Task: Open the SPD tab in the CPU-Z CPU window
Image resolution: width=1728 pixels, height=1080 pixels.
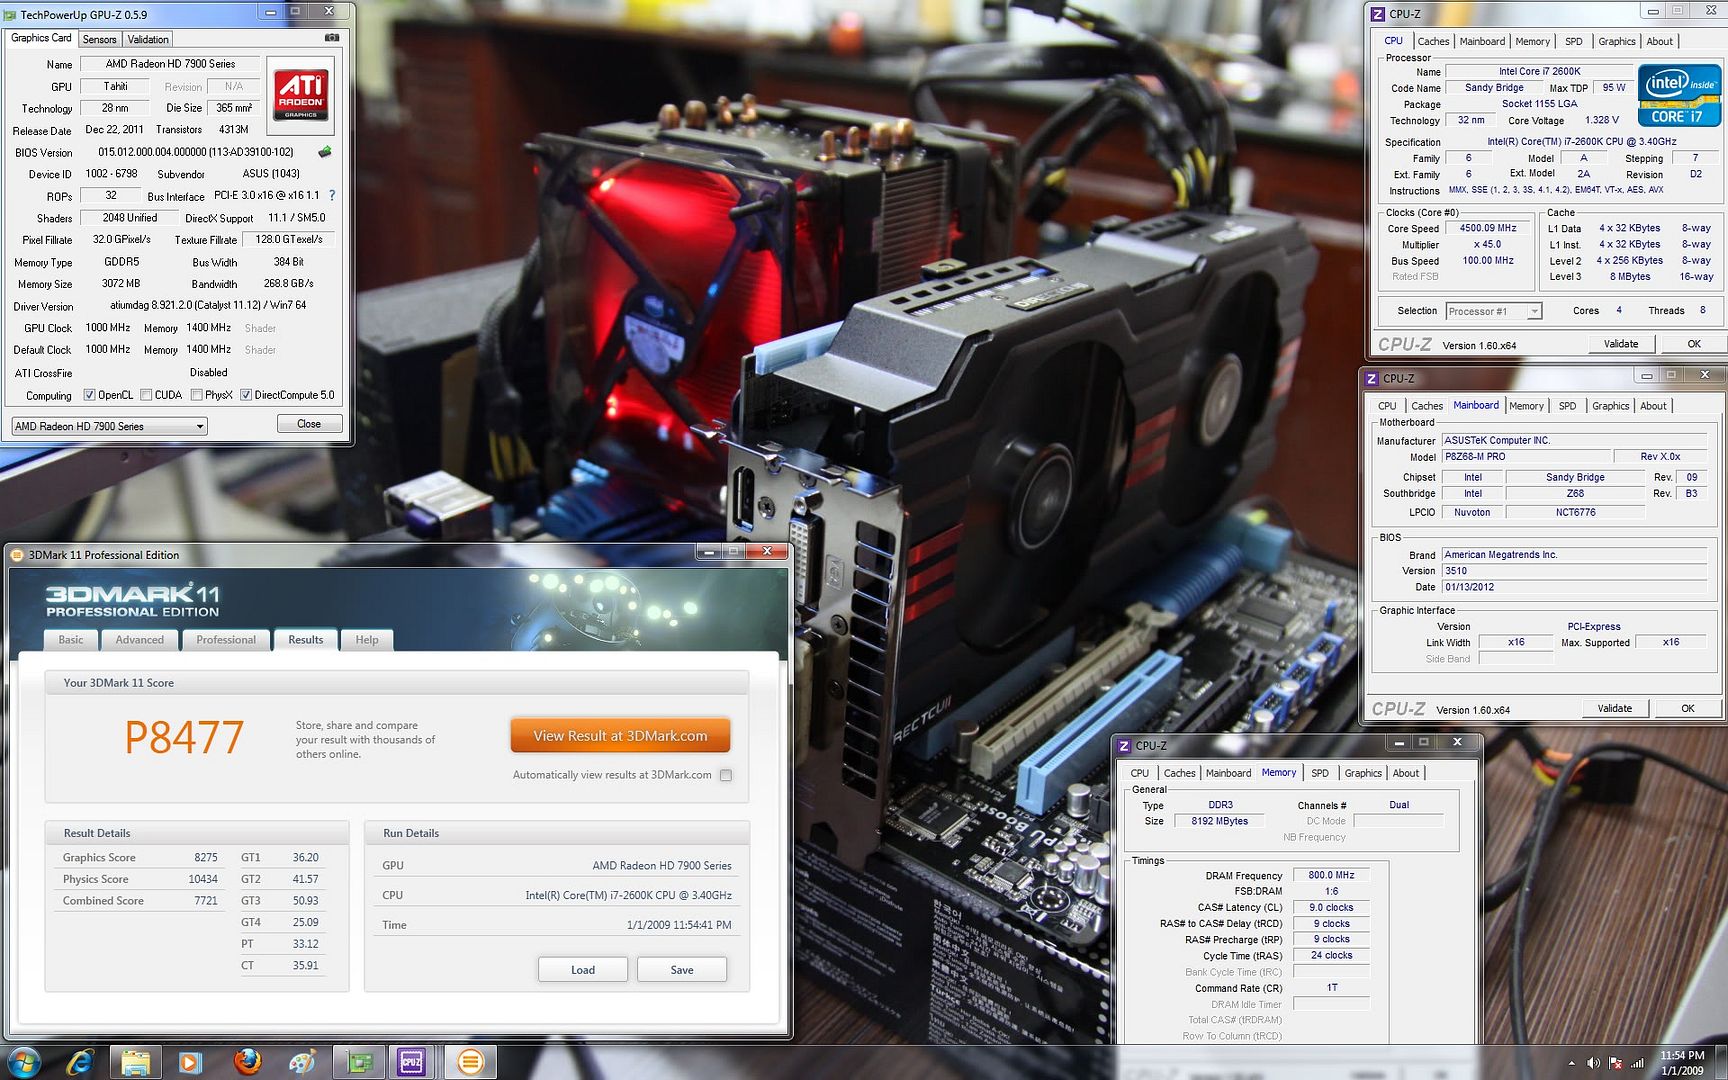Action: coord(1574,41)
